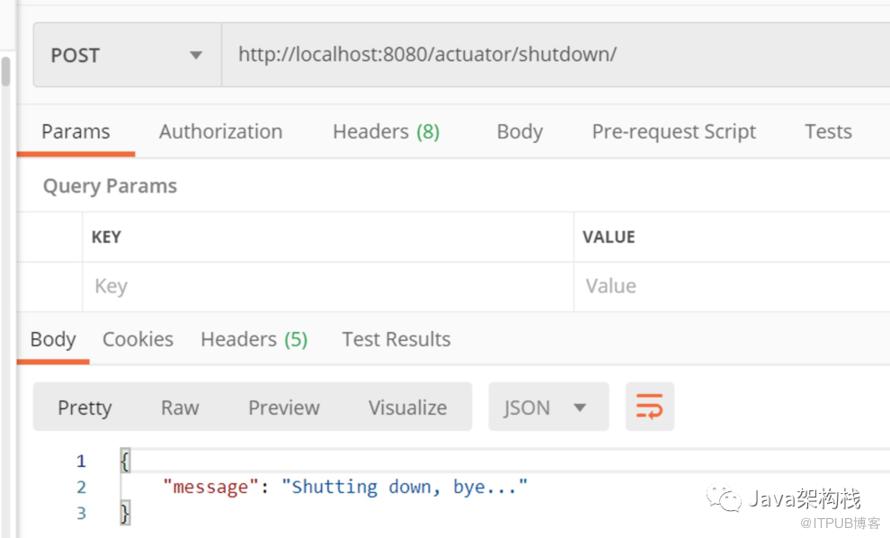Switch to the Authorization tab
890x538 pixels.
point(221,132)
